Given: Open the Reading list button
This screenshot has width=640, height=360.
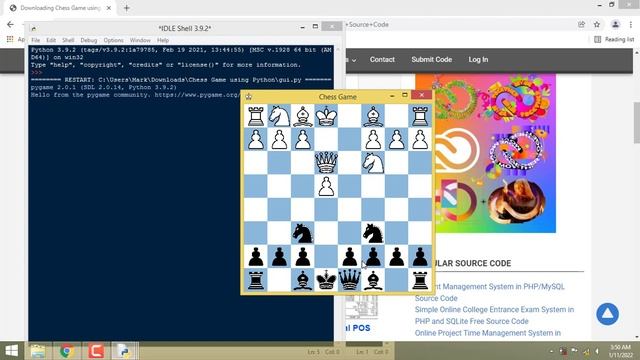Looking at the screenshot, I should pyautogui.click(x=614, y=39).
